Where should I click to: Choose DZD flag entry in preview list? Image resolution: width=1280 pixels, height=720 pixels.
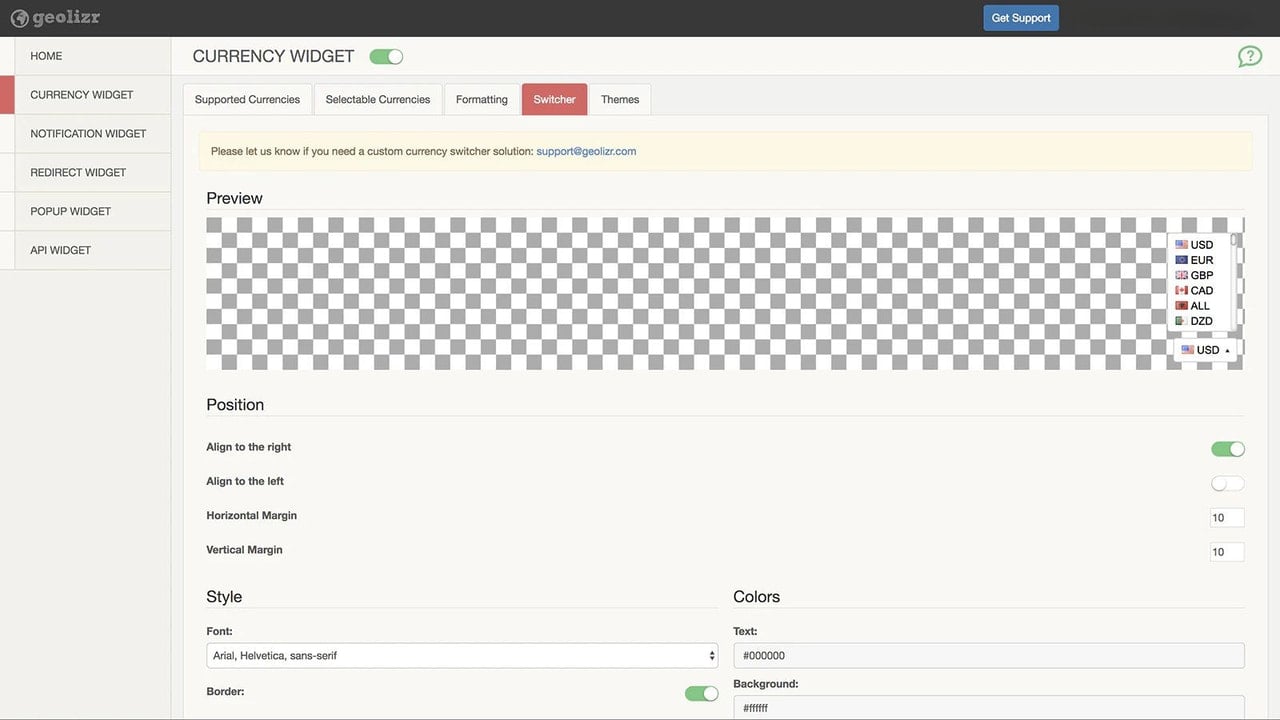click(x=1194, y=321)
